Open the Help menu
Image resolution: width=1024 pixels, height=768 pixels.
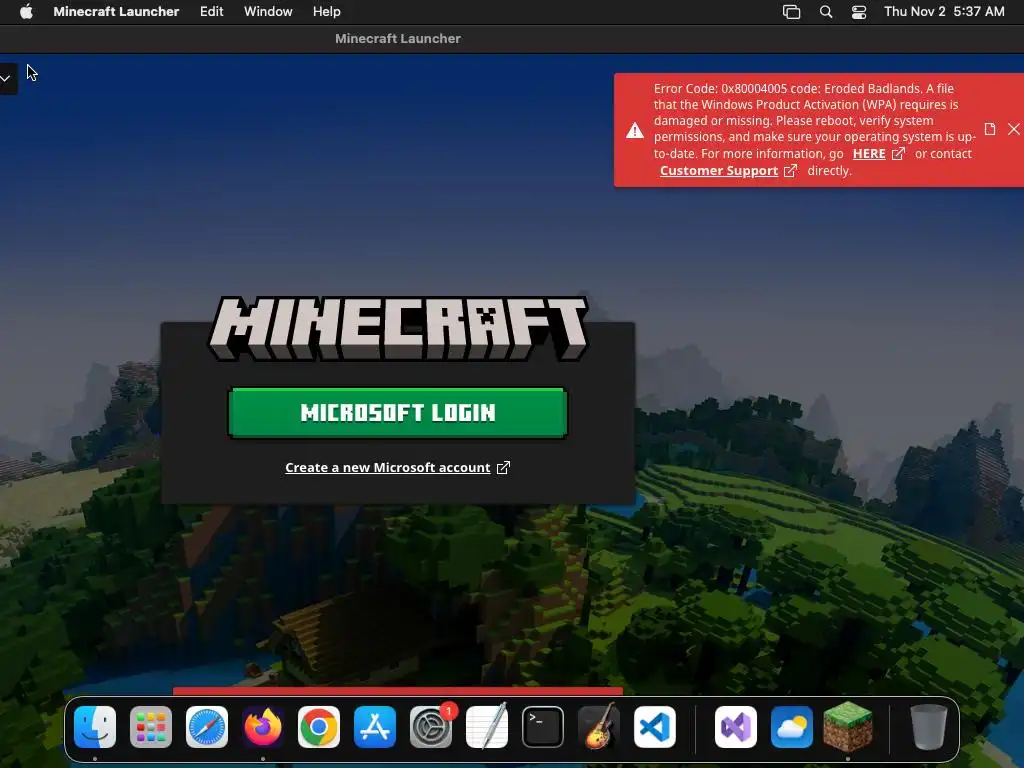tap(327, 12)
